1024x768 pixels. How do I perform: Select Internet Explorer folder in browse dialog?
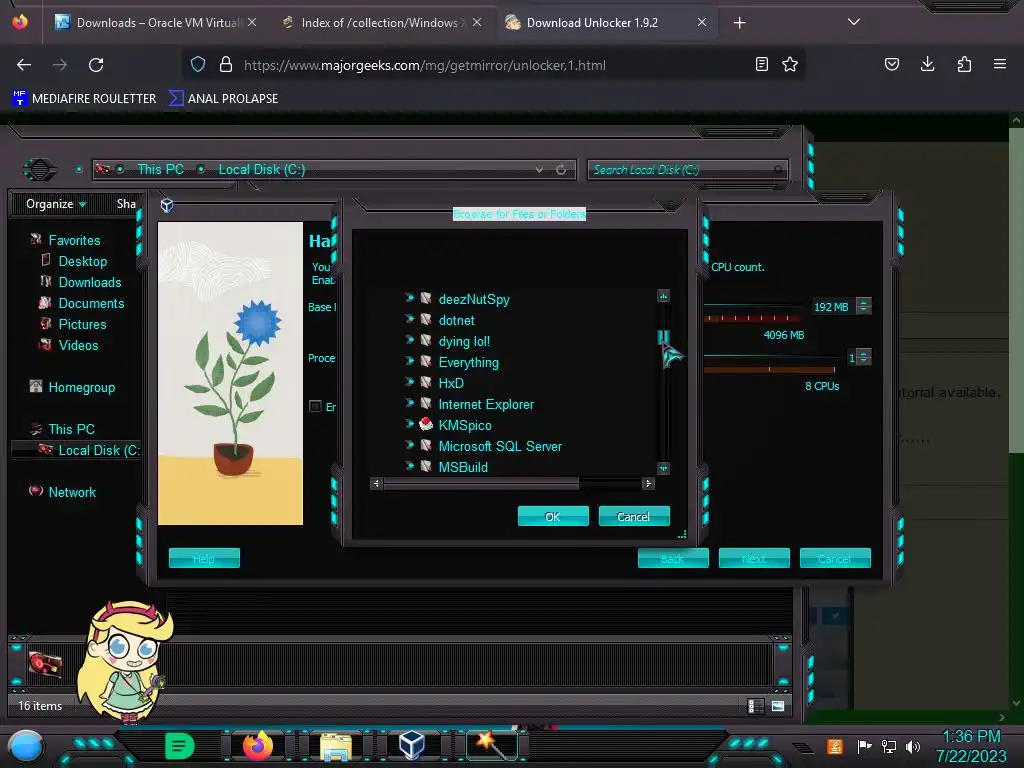click(486, 404)
